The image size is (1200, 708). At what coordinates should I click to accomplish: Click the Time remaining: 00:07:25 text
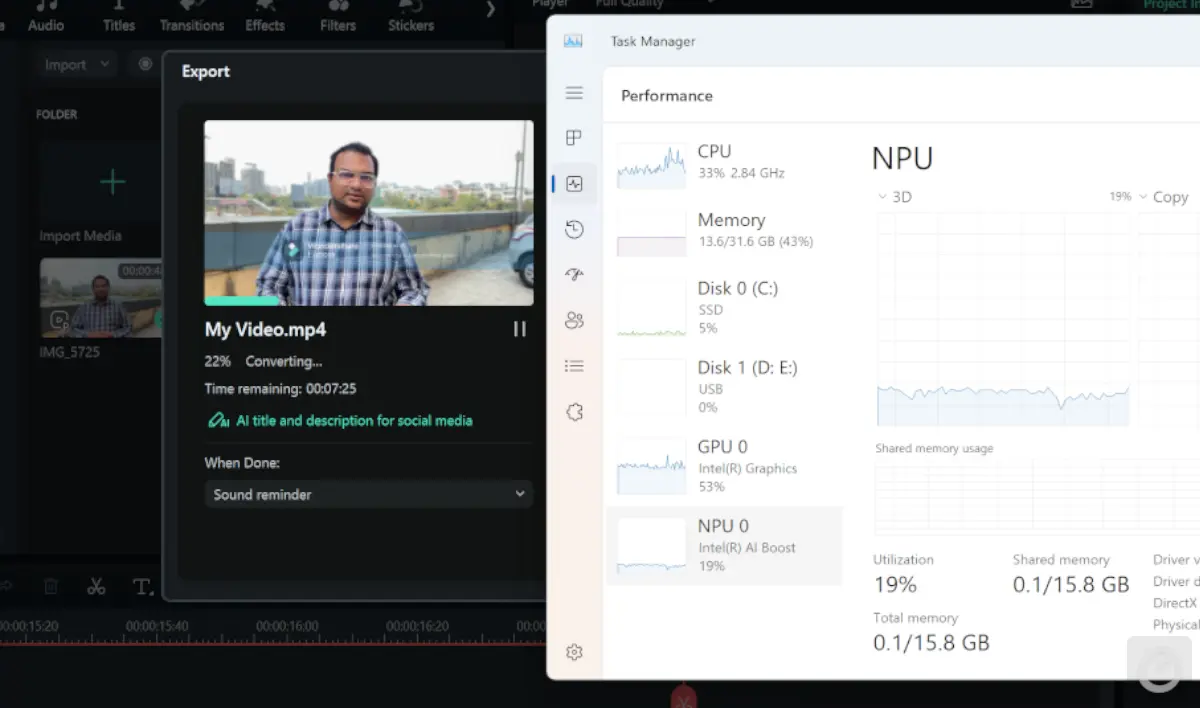point(281,389)
